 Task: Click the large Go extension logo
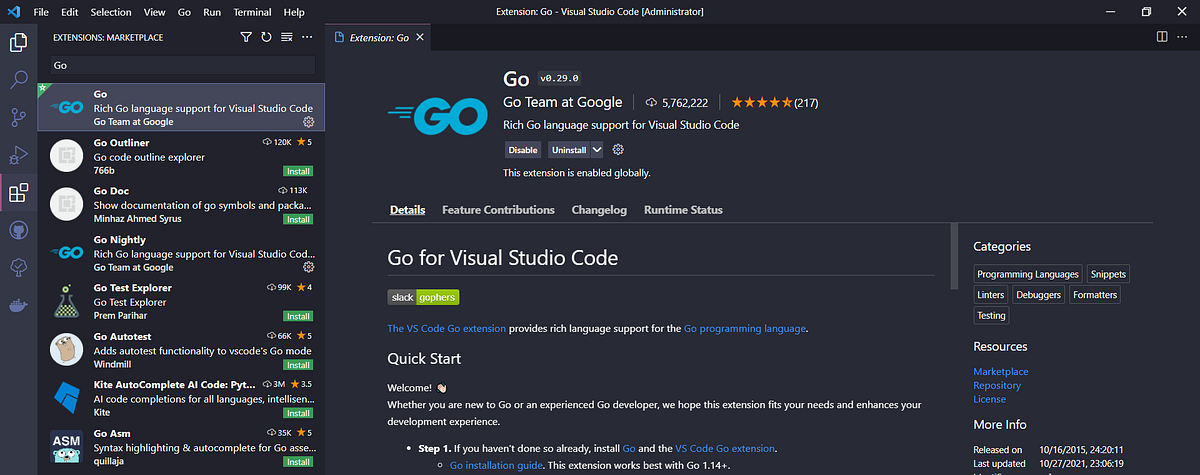(436, 116)
